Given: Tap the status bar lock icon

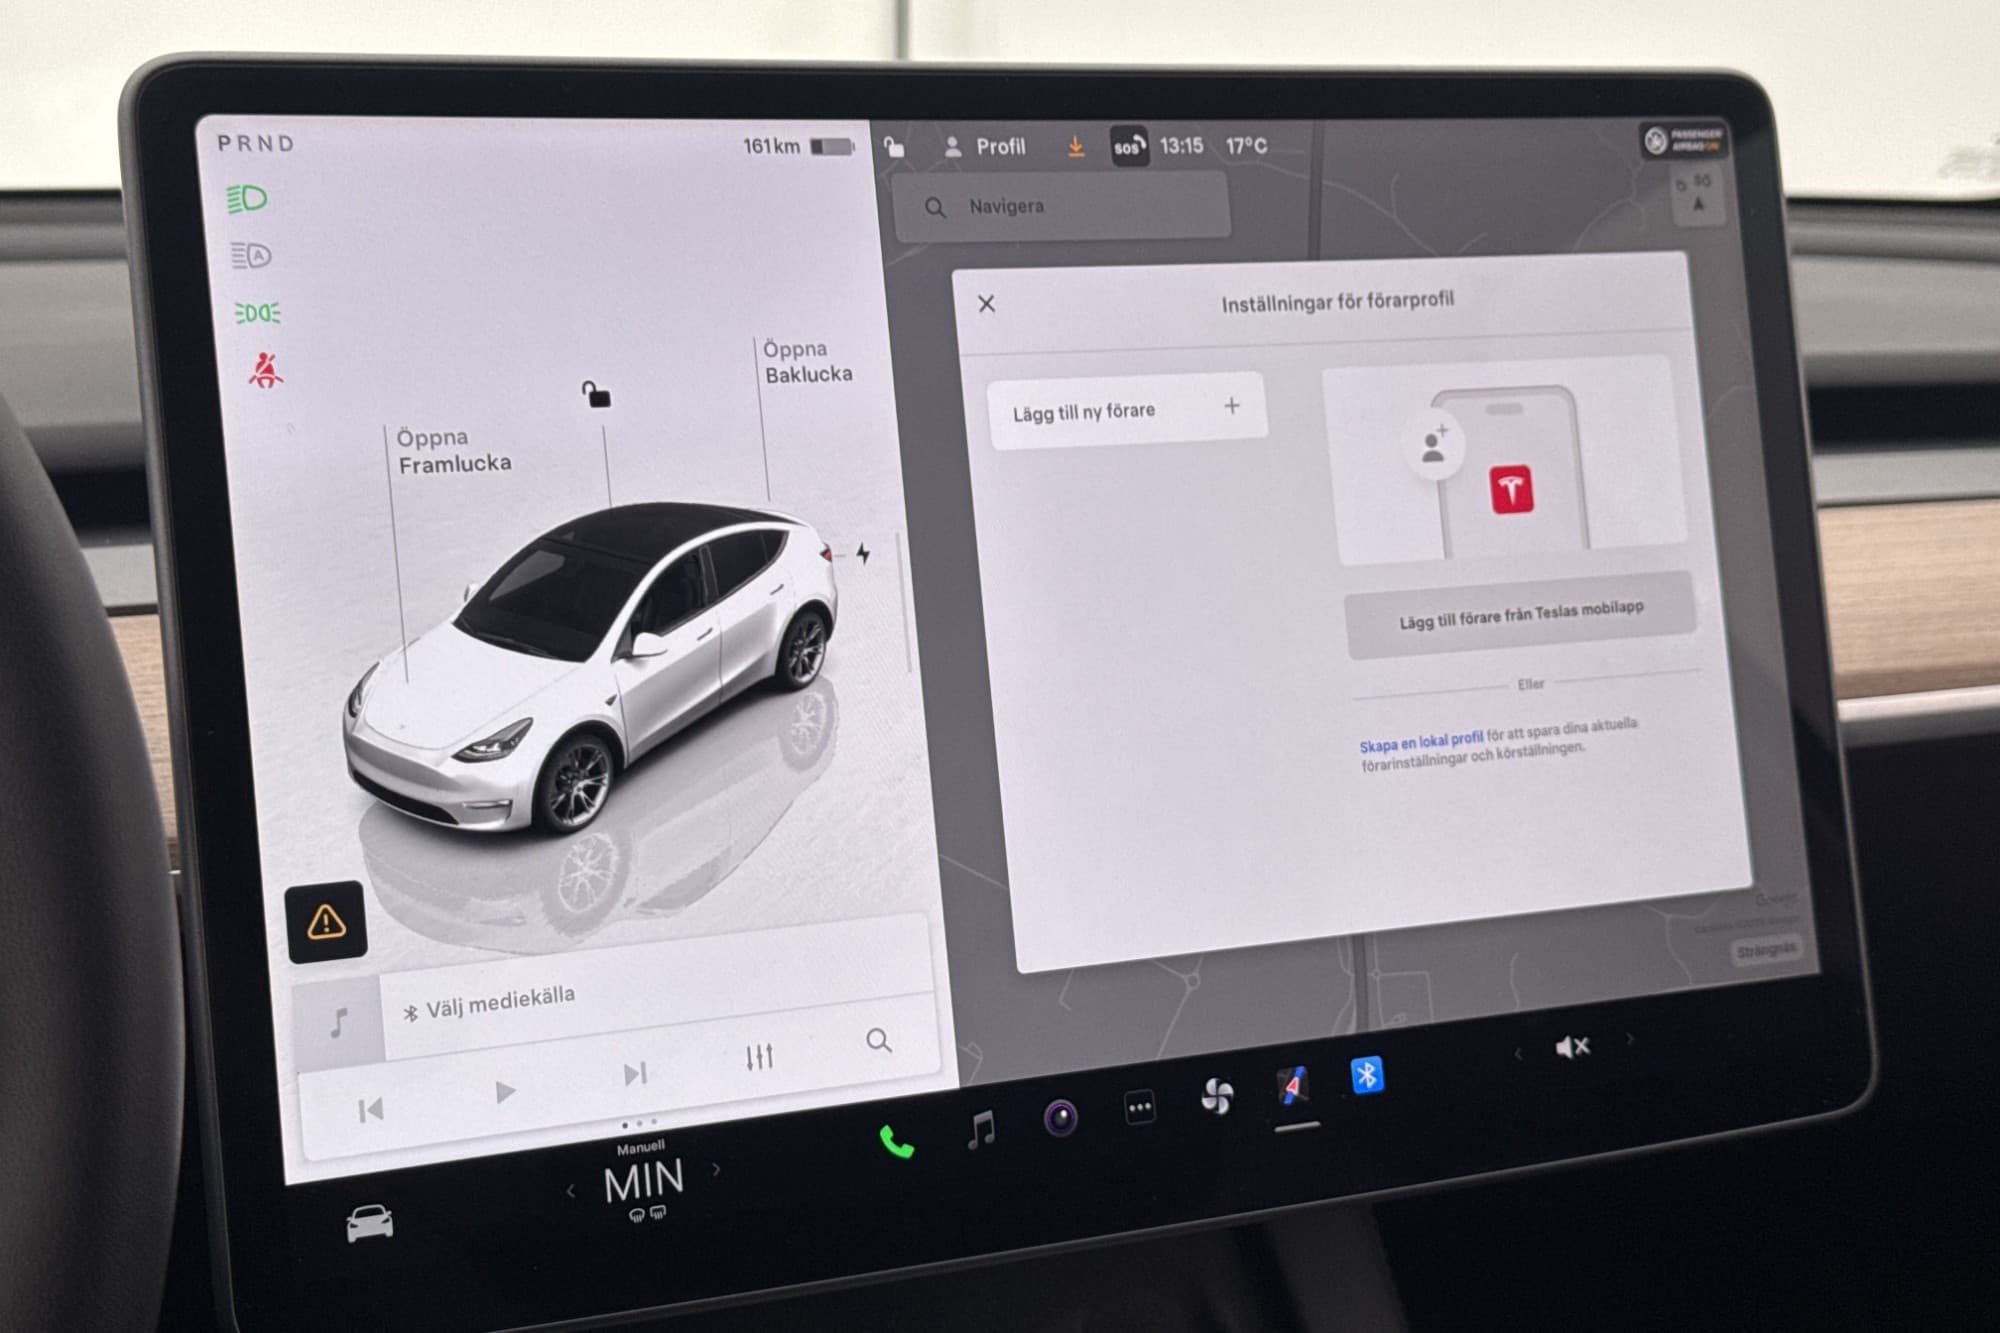Looking at the screenshot, I should (x=894, y=148).
